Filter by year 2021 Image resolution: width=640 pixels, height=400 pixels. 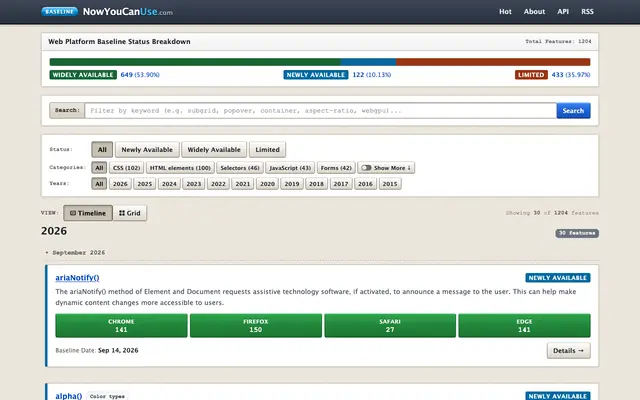[242, 184]
